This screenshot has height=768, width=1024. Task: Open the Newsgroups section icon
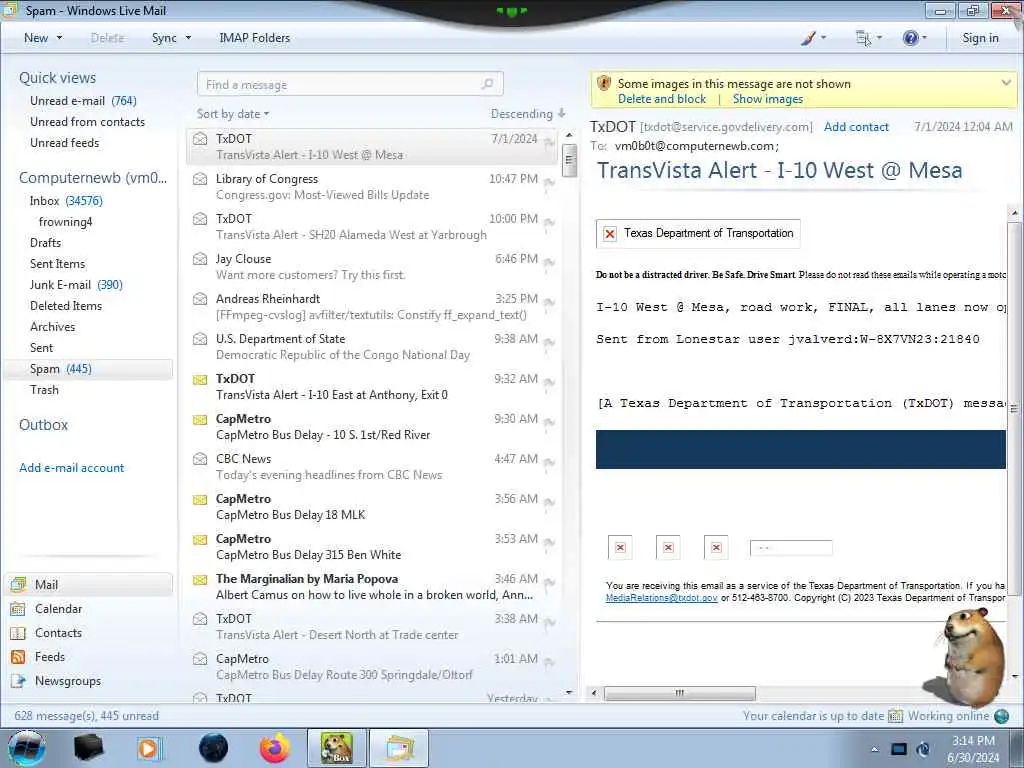pyautogui.click(x=18, y=681)
